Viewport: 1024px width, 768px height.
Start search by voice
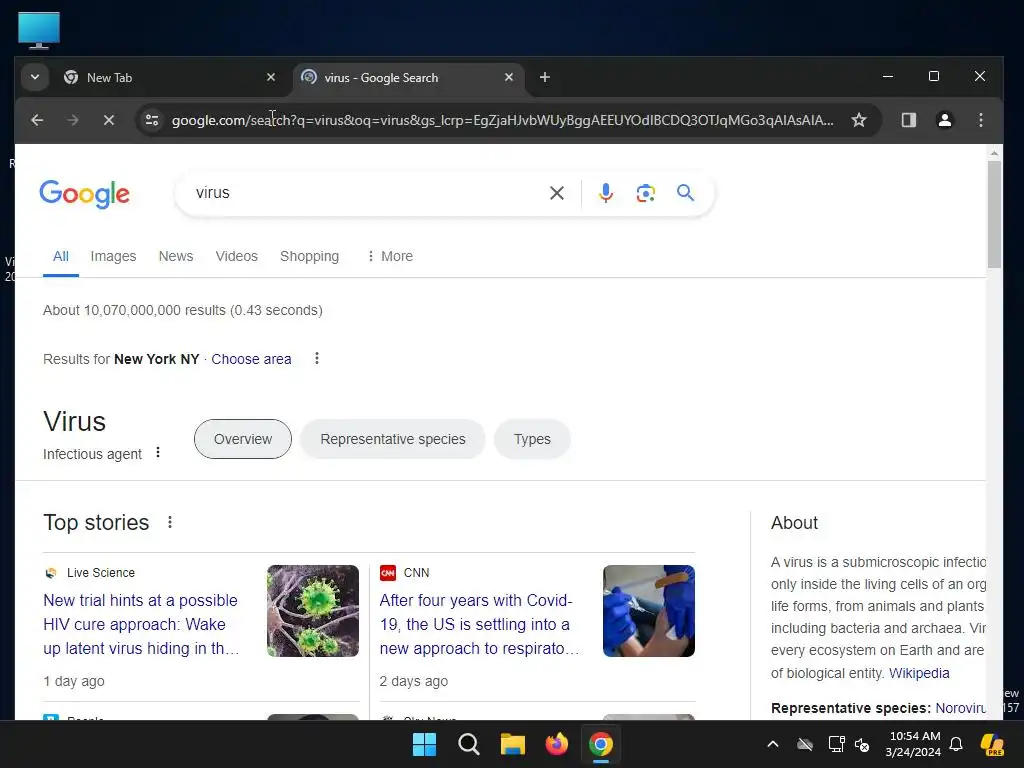tap(605, 193)
